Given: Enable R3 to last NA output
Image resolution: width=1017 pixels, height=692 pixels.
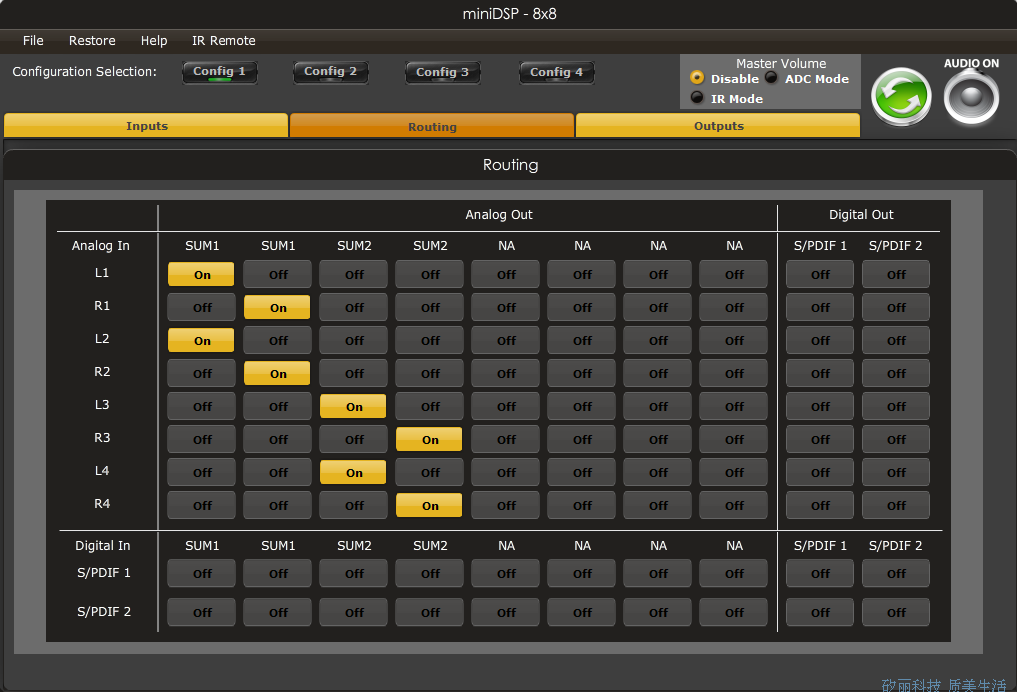Looking at the screenshot, I should [734, 440].
